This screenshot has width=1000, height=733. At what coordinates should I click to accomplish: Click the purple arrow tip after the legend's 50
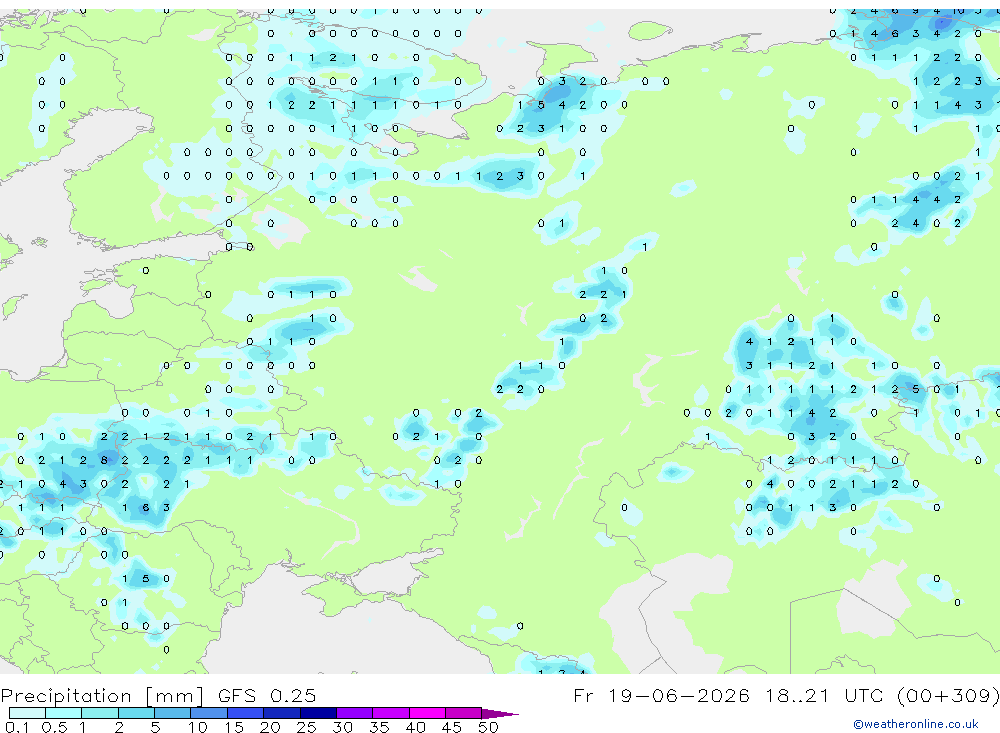coord(500,714)
